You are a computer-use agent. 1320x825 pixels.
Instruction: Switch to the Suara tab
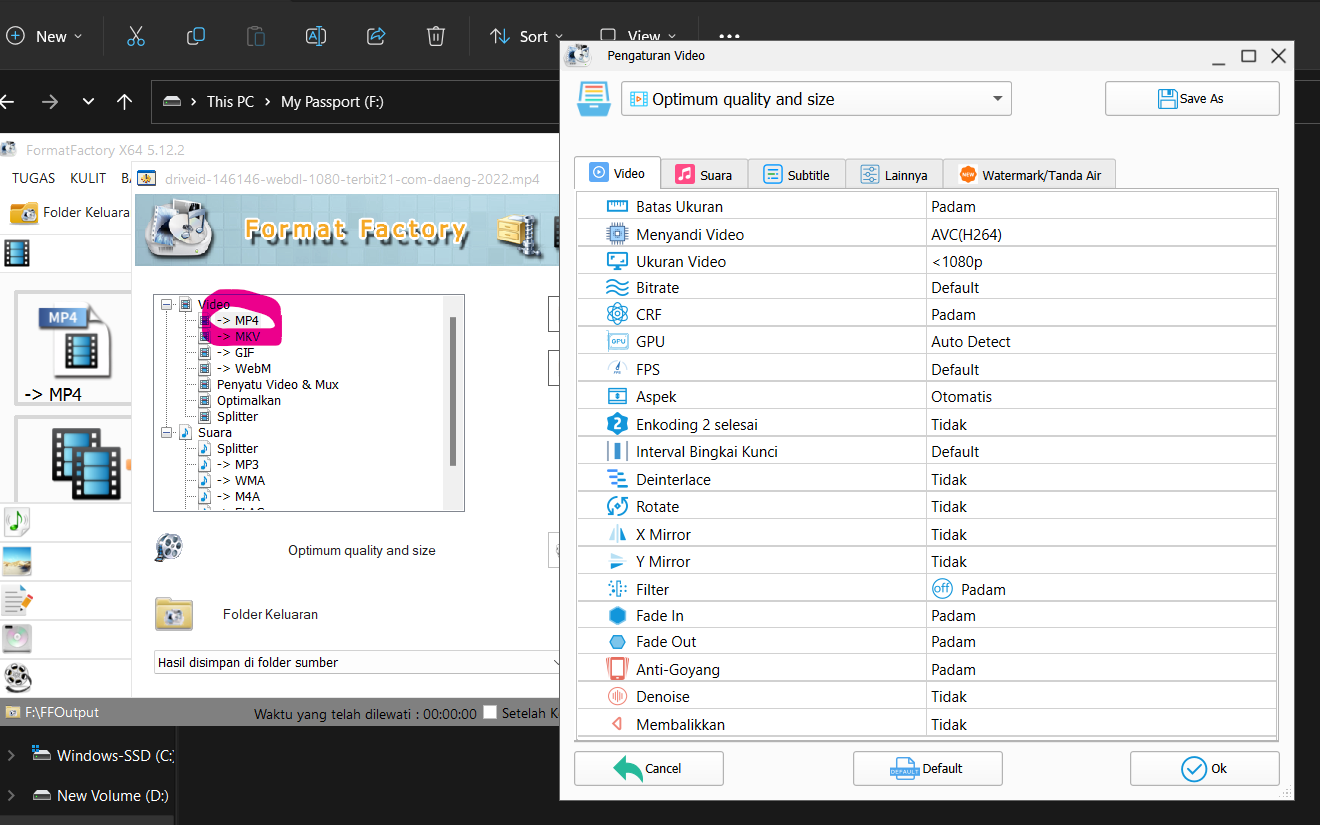pos(704,174)
